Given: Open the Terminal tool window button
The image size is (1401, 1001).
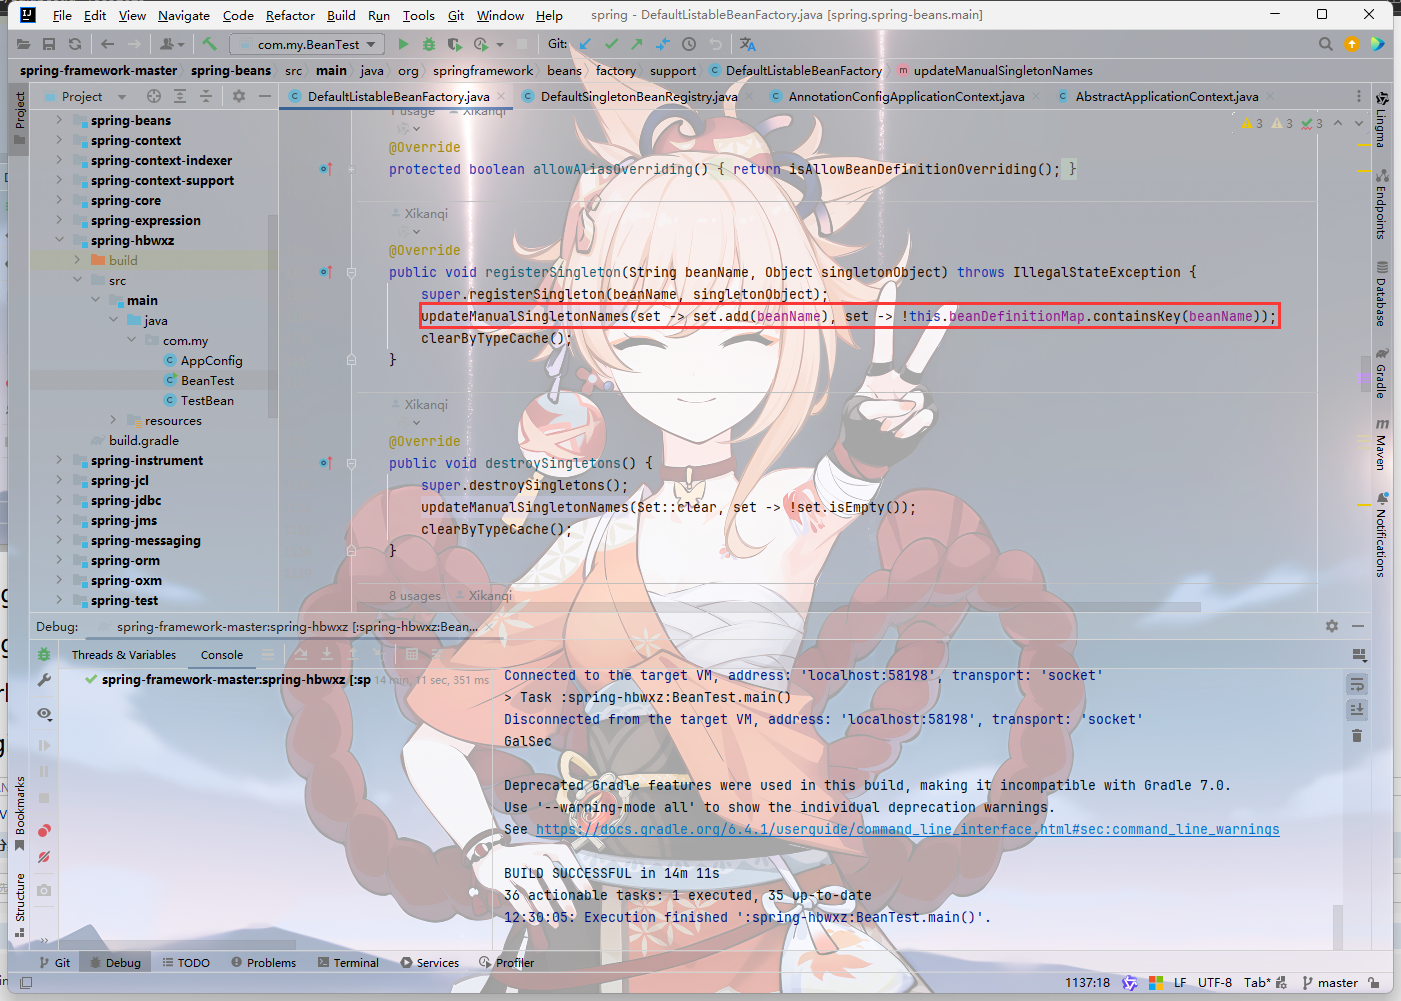Looking at the screenshot, I should (348, 963).
